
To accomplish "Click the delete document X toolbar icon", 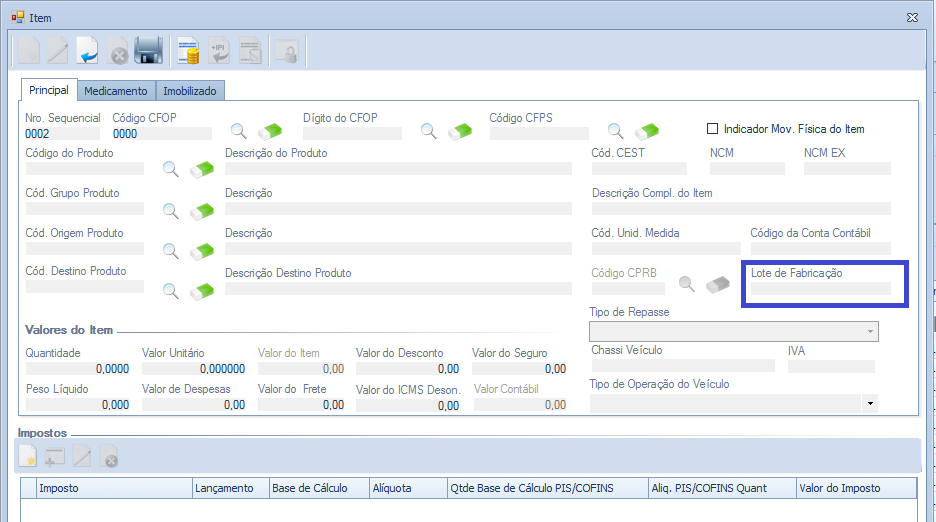I will (x=117, y=51).
